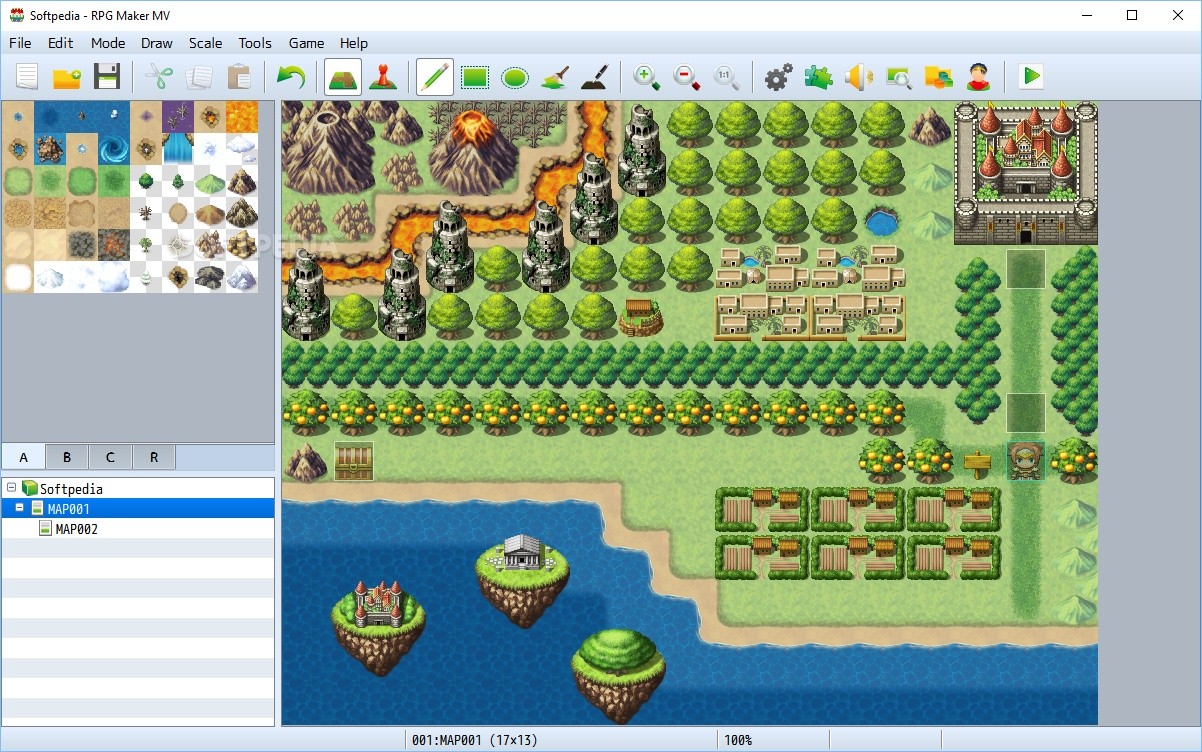Collapse the MAP001 tree node
The width and height of the screenshot is (1202, 752).
click(21, 508)
